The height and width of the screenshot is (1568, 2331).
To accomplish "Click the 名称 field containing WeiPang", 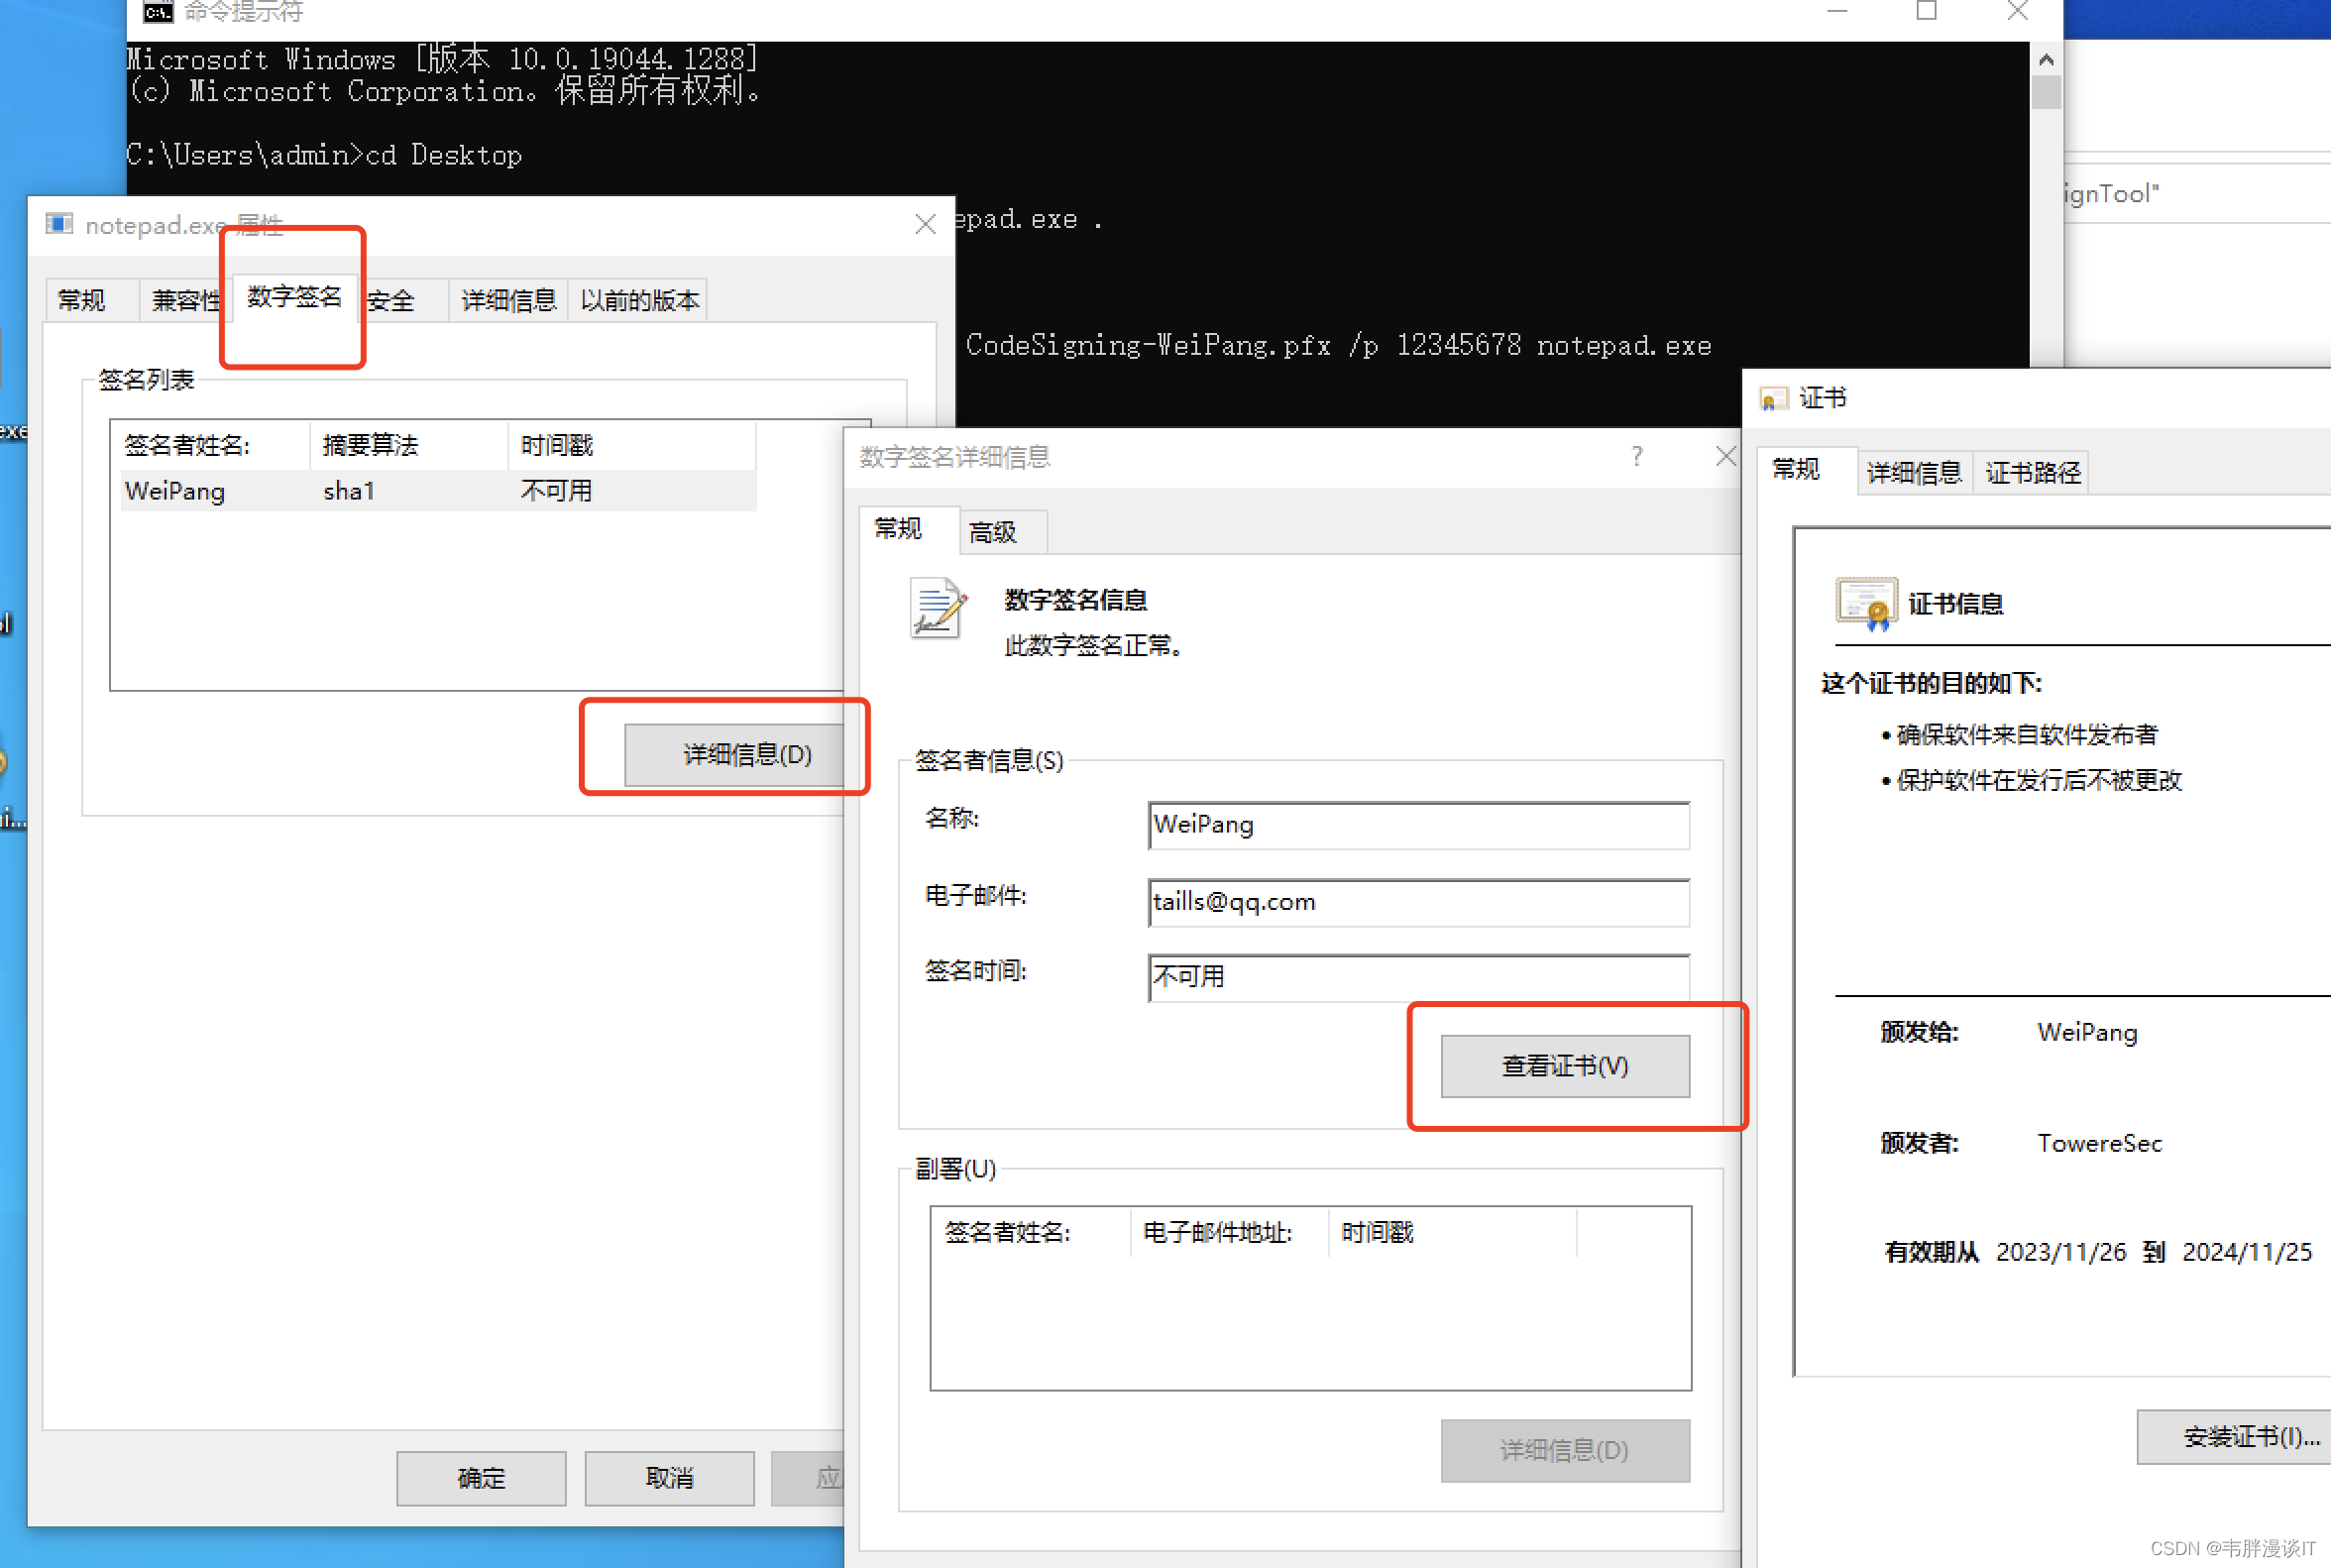I will [1419, 825].
